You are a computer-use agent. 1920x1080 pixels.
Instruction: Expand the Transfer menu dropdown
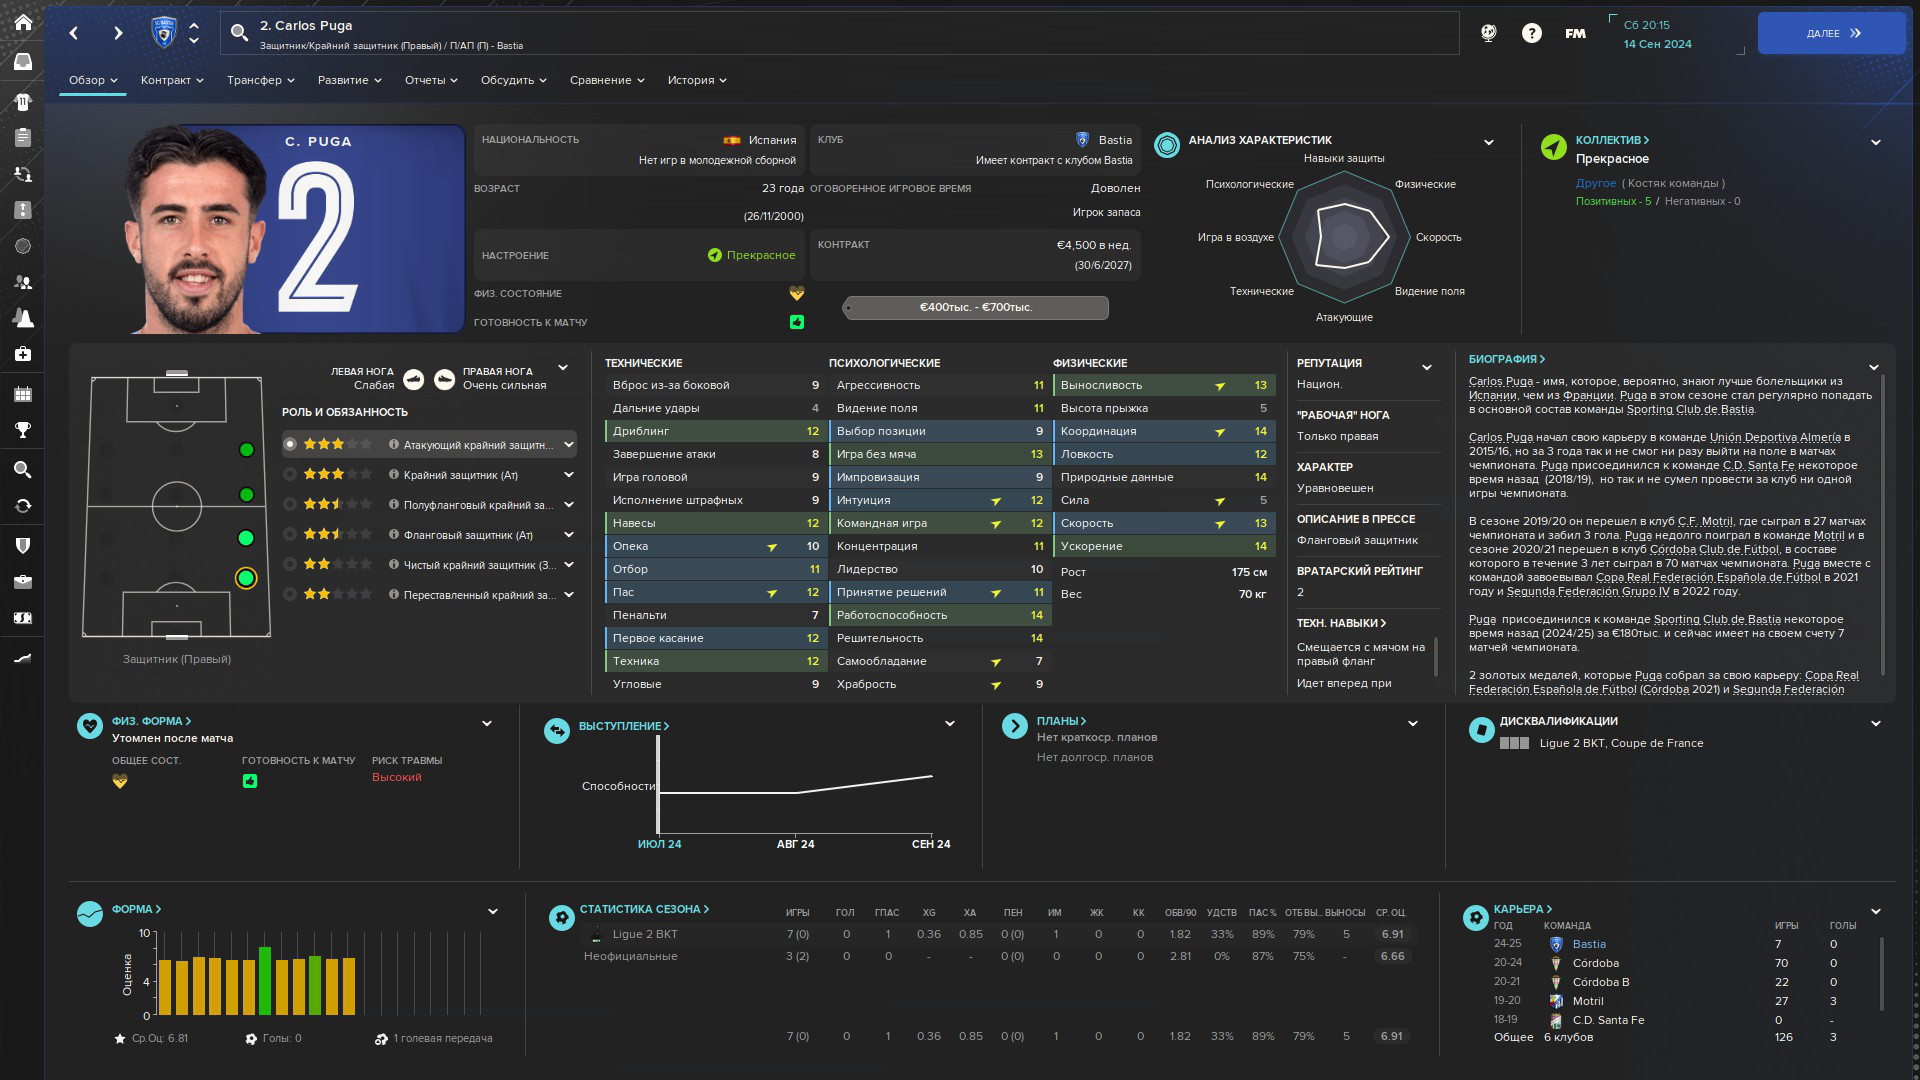click(260, 80)
